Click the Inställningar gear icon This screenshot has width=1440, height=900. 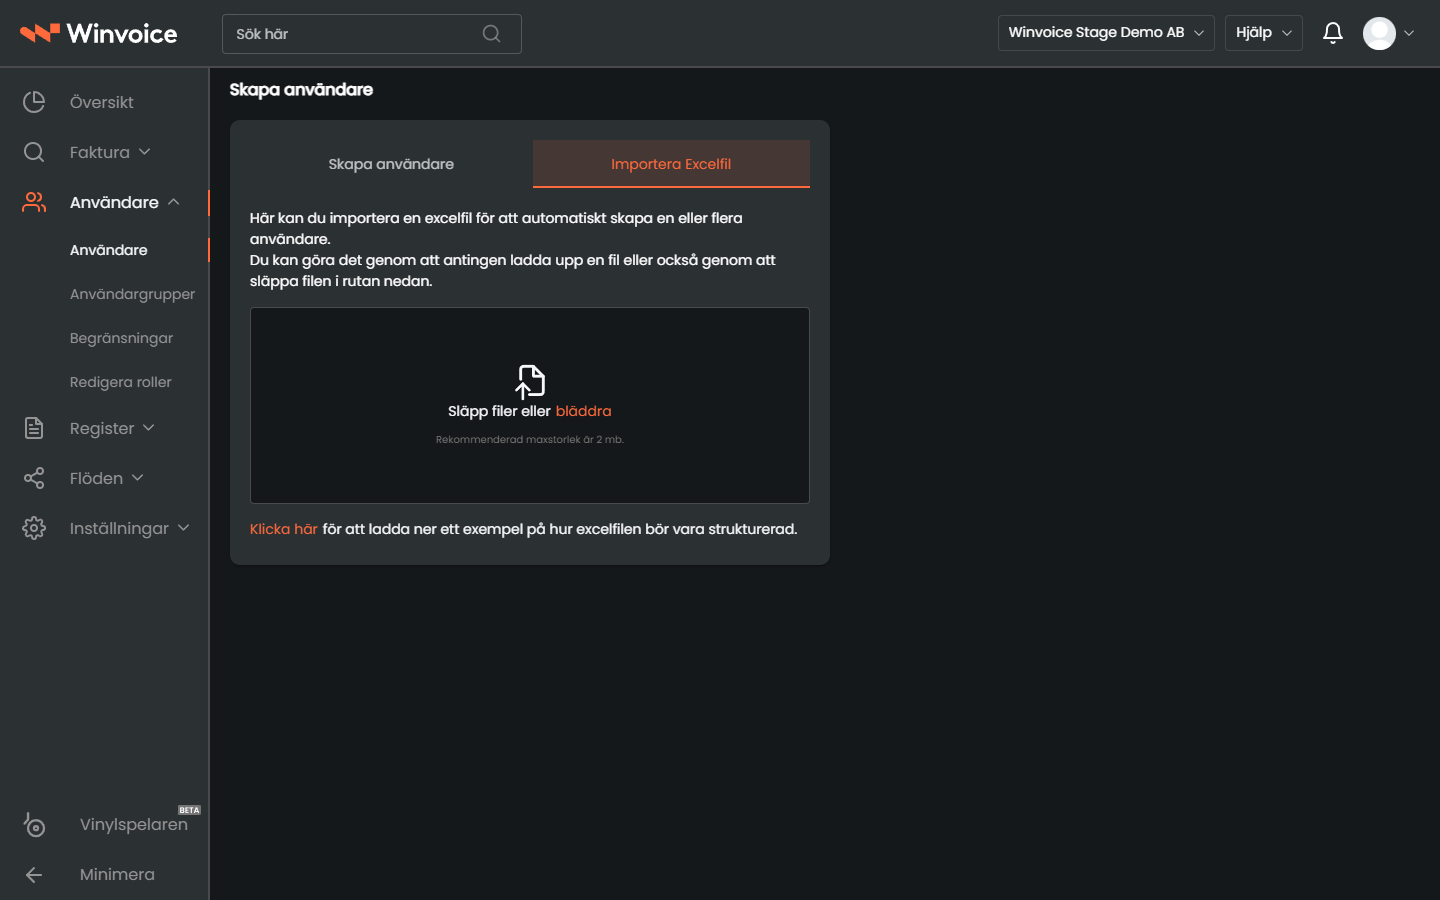pyautogui.click(x=34, y=528)
